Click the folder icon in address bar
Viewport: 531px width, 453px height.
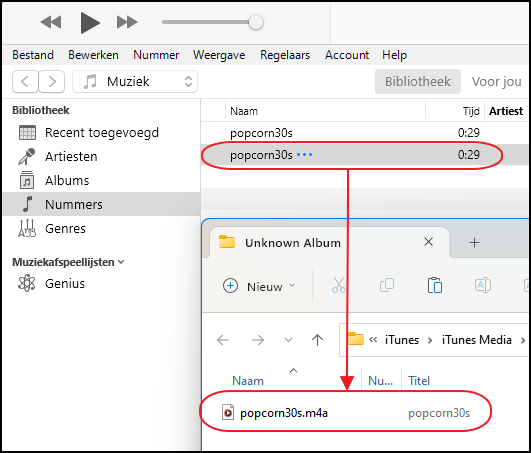click(356, 339)
